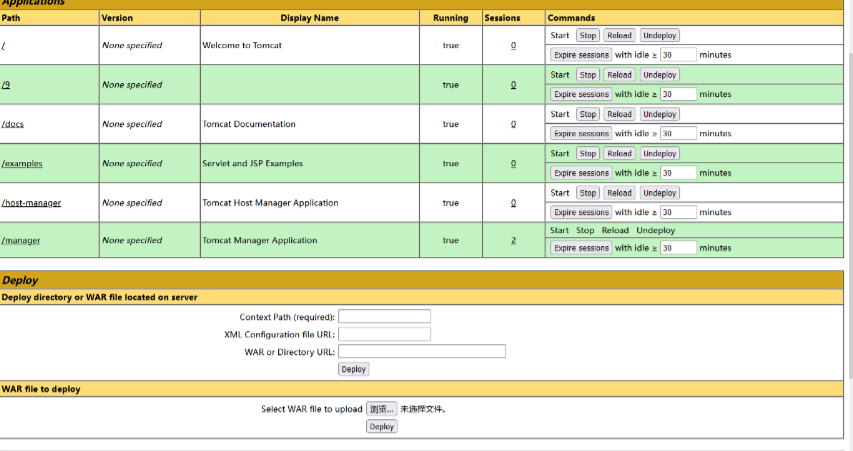853x451 pixels.
Task: Open session count link for /examples application
Action: (514, 163)
